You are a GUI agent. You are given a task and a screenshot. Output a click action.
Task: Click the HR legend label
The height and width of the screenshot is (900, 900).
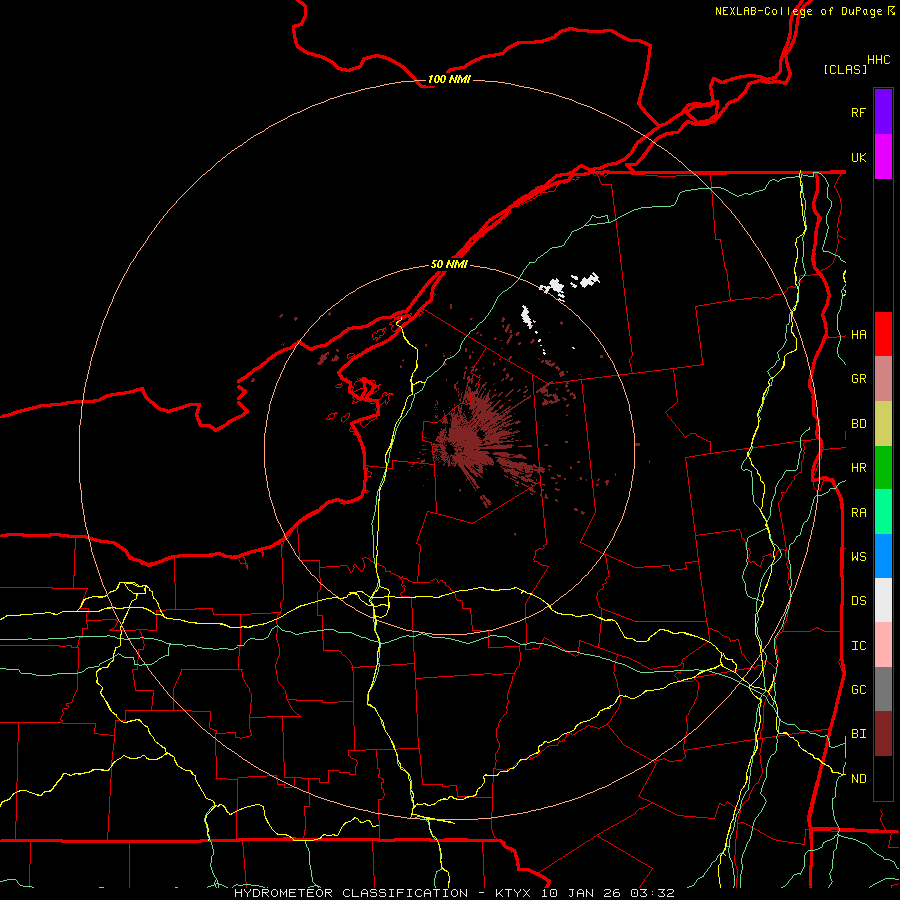click(x=859, y=468)
